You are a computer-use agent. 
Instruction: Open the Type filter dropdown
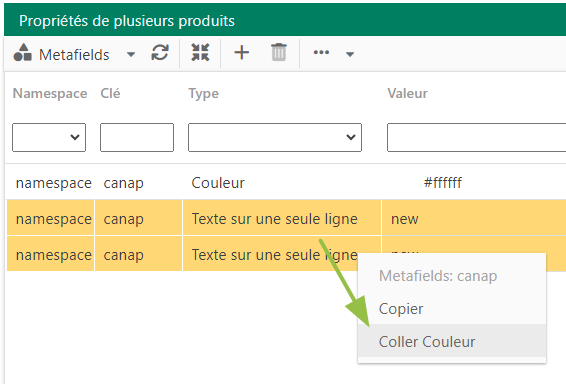coord(275,138)
